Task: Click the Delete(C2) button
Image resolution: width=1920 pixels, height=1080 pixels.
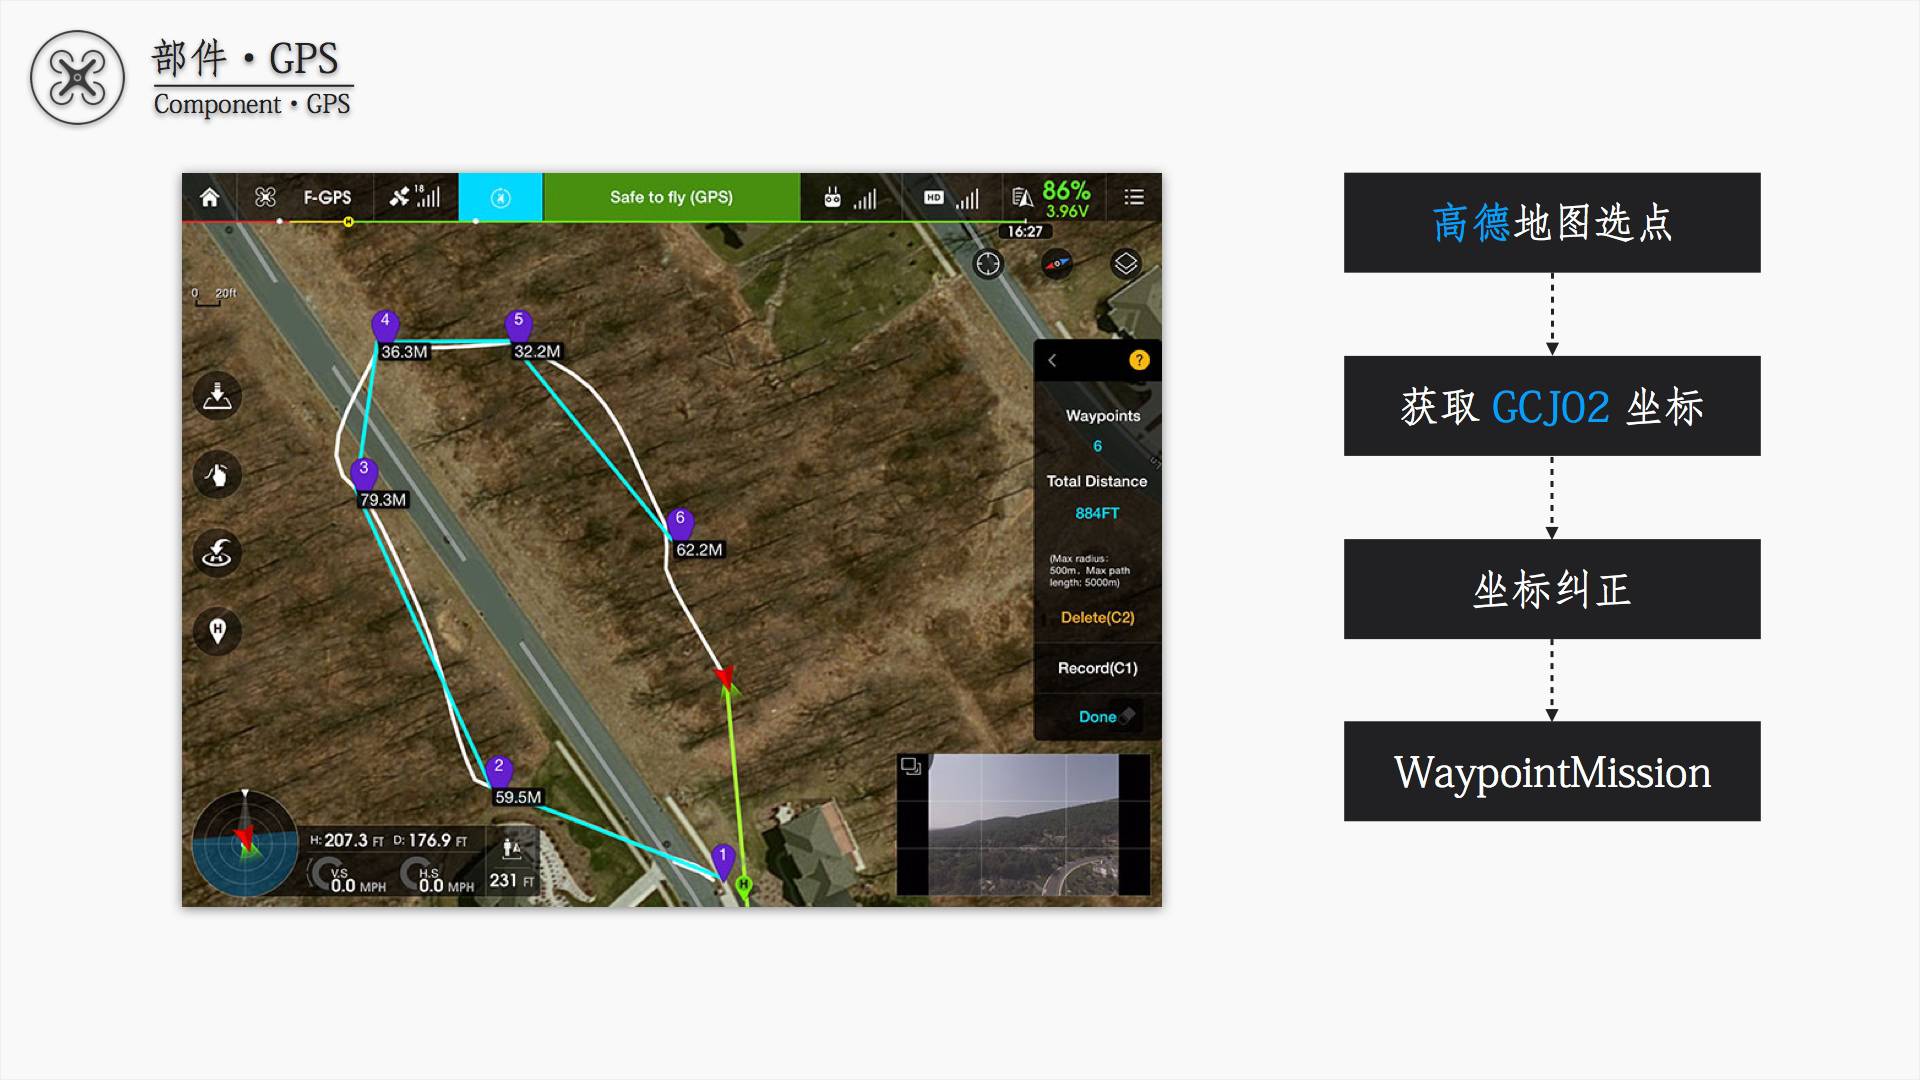Action: [1097, 618]
